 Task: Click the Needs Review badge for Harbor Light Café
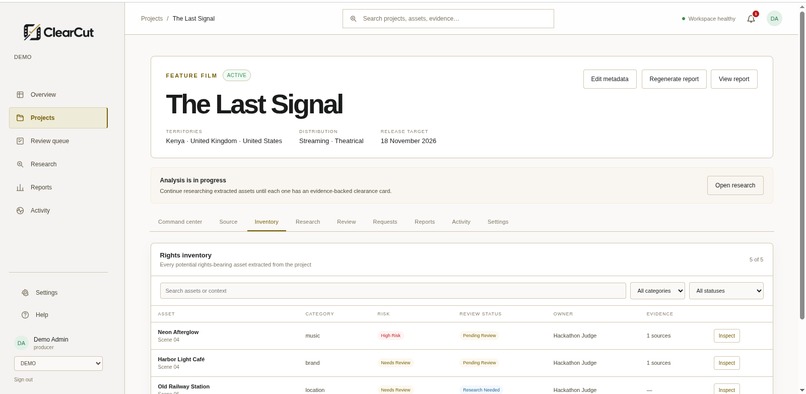(395, 363)
